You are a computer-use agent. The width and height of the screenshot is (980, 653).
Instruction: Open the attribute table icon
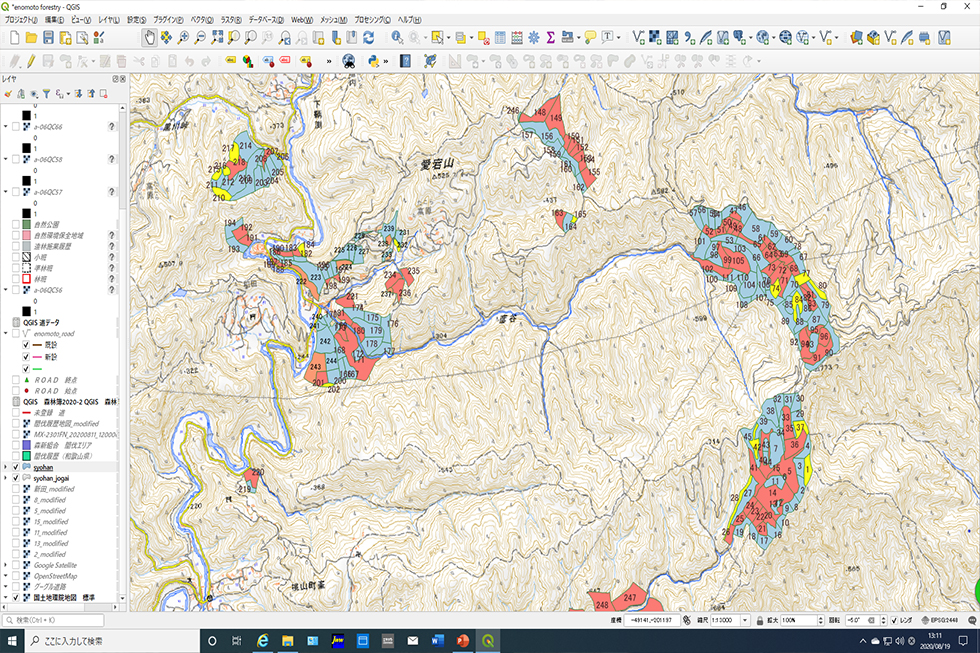(x=499, y=38)
